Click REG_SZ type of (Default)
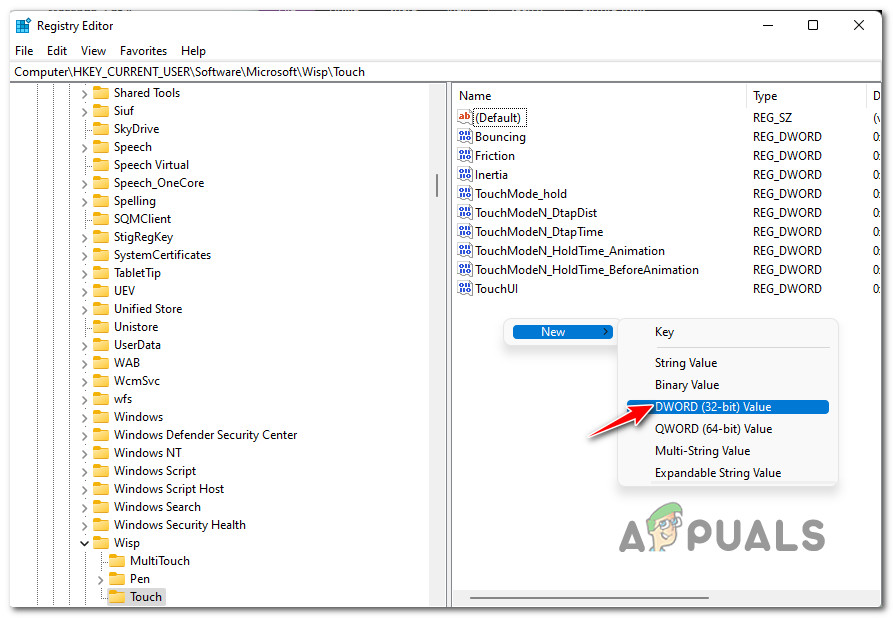 (x=772, y=118)
